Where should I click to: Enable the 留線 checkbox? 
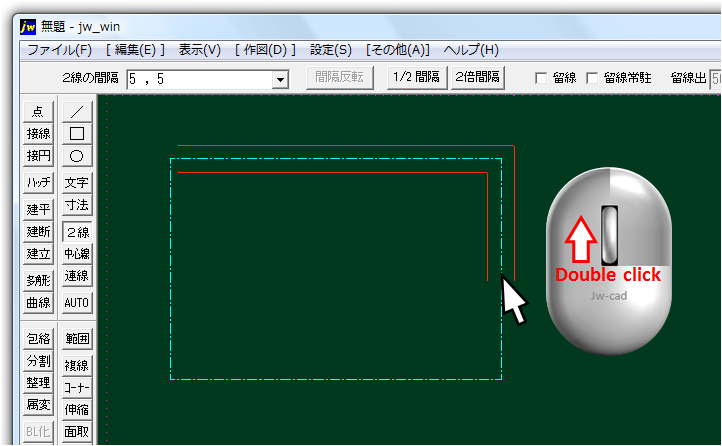(541, 78)
